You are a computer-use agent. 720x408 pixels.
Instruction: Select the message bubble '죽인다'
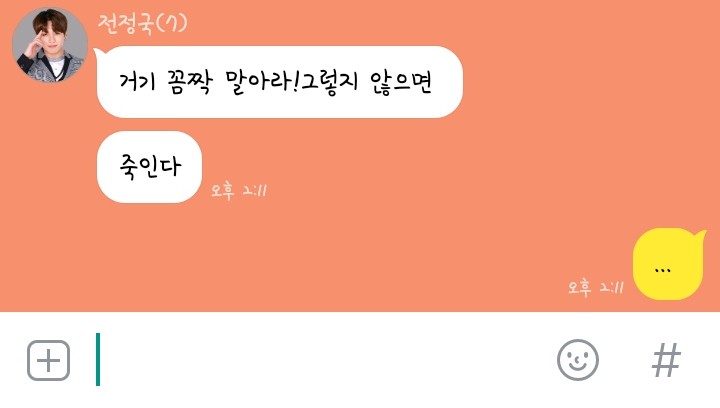149,167
